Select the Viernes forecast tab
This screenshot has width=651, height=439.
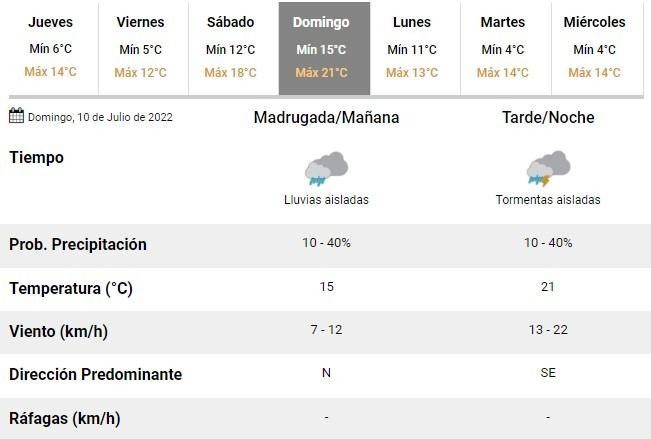tap(140, 48)
